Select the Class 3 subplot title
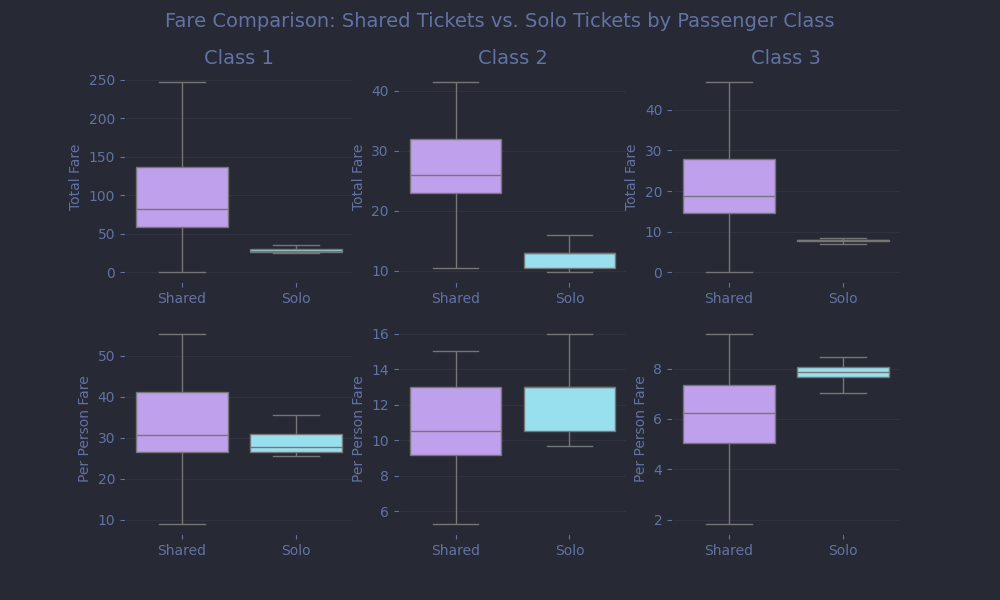This screenshot has width=1000, height=600. click(x=785, y=58)
